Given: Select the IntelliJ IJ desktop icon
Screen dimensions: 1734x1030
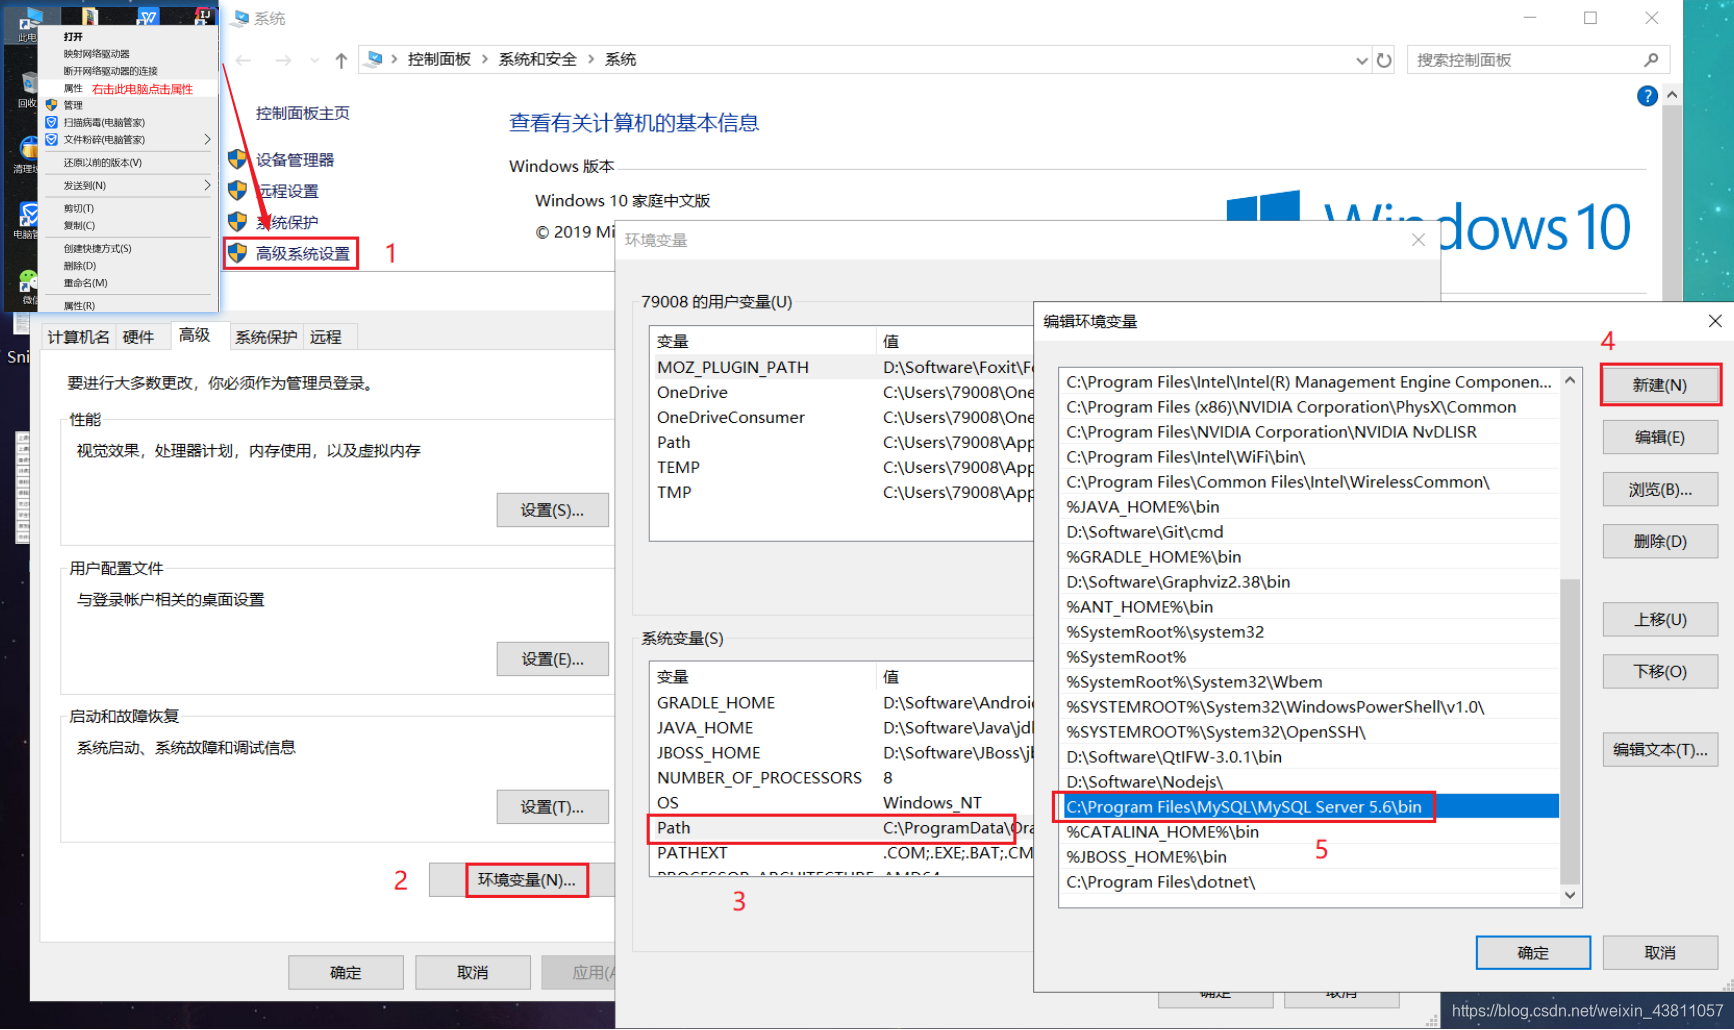Looking at the screenshot, I should (204, 14).
